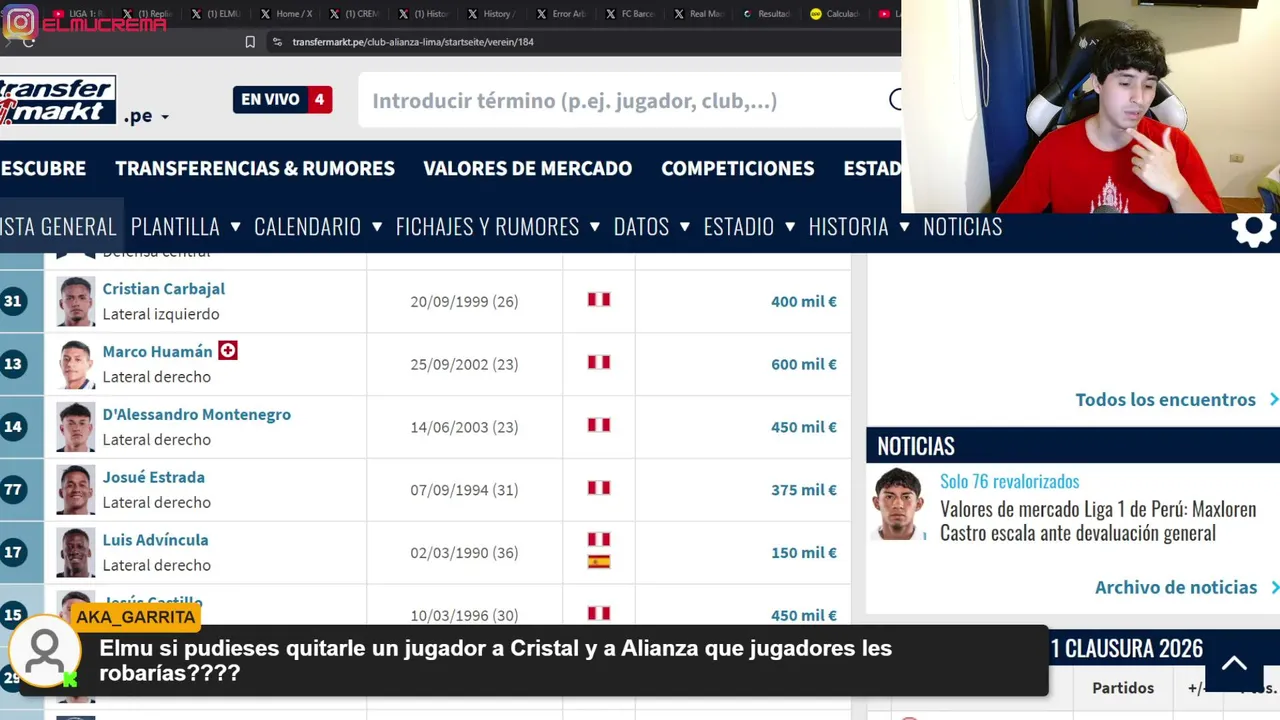1280x720 pixels.
Task: Click shirt number 13 badge
Action: pos(13,364)
